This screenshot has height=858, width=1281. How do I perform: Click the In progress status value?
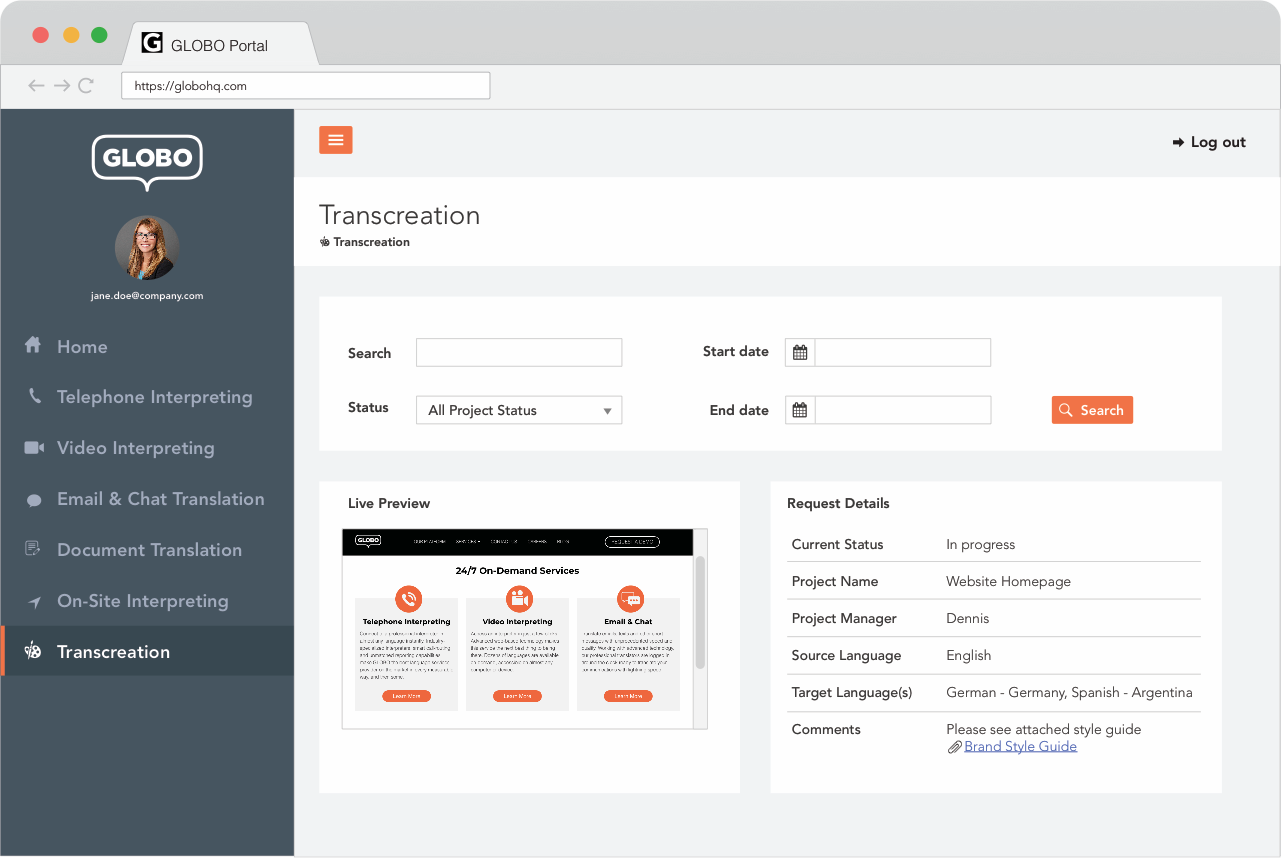pyautogui.click(x=980, y=545)
